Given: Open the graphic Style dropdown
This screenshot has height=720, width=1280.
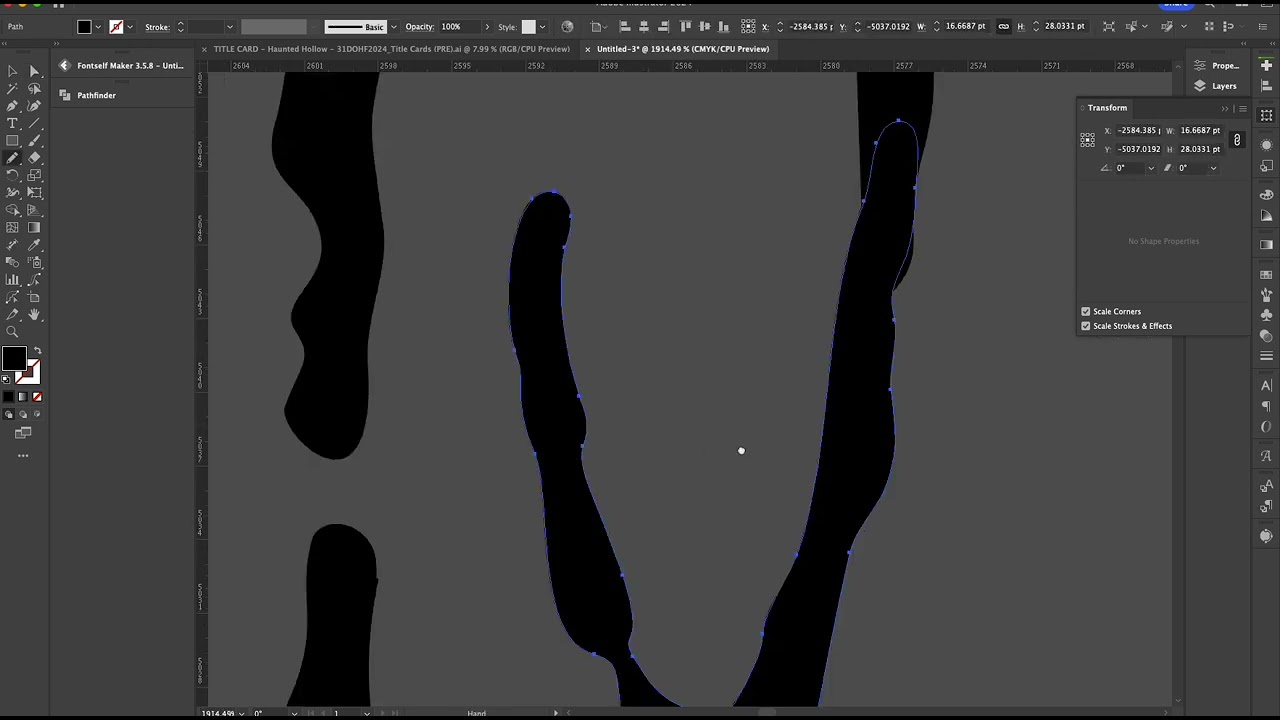Looking at the screenshot, I should [544, 27].
